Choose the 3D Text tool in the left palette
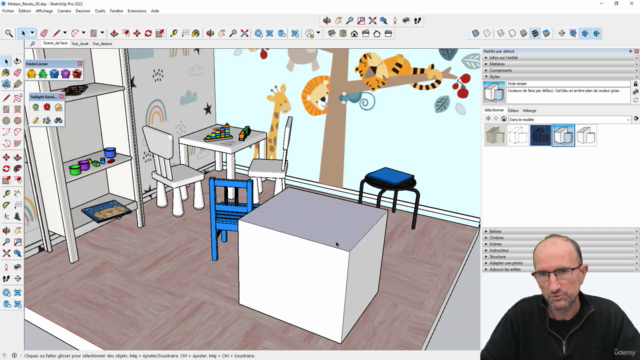The width and height of the screenshot is (640, 360). pyautogui.click(x=18, y=216)
